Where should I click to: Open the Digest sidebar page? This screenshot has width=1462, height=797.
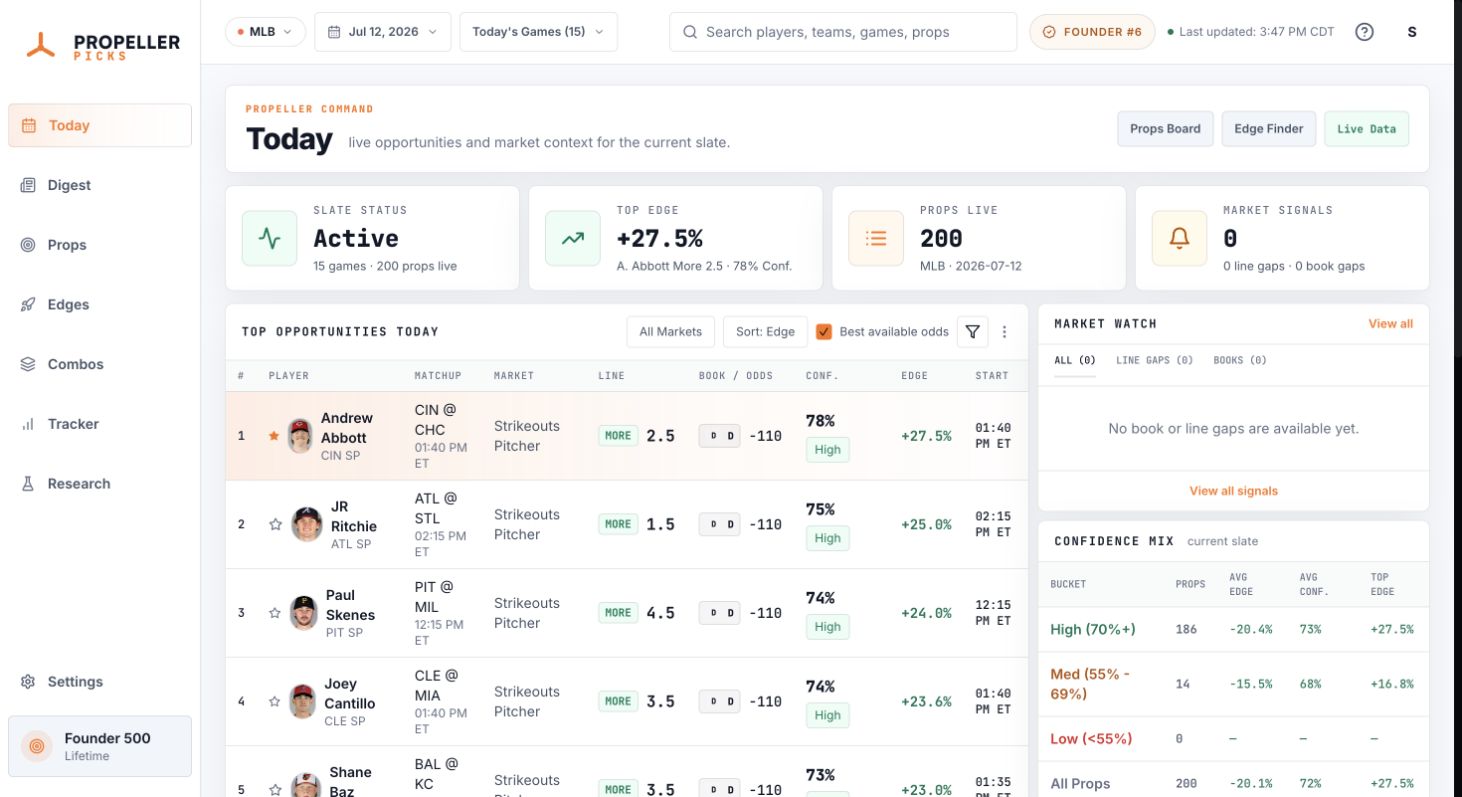pos(100,185)
